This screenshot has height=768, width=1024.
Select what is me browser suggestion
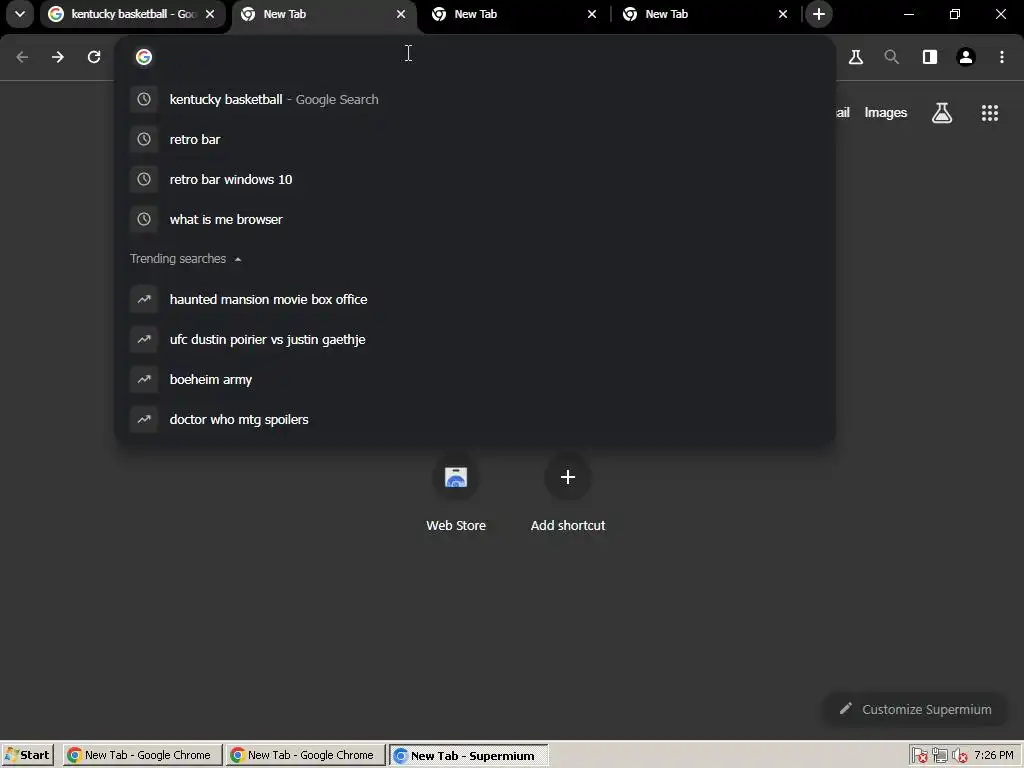(475, 219)
